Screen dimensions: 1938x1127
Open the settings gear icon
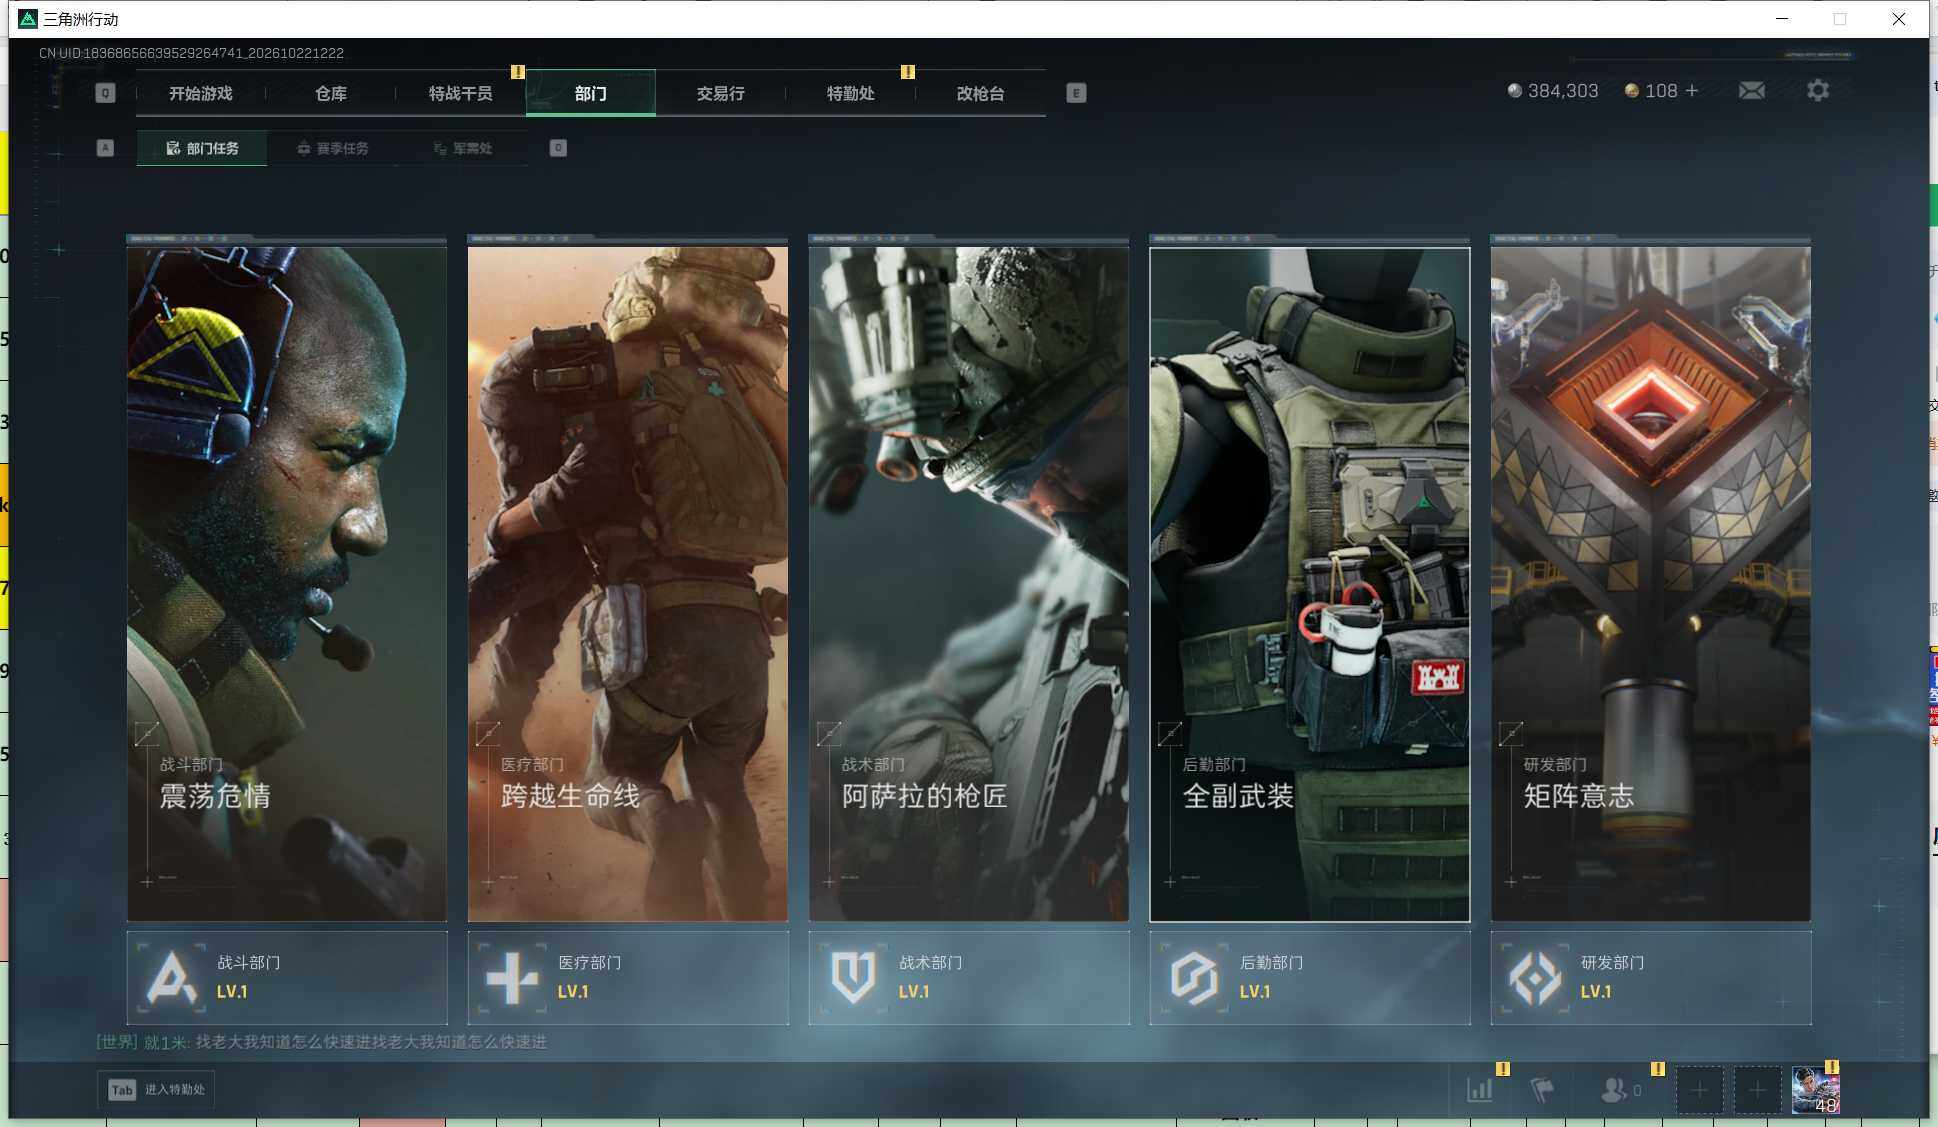point(1818,91)
